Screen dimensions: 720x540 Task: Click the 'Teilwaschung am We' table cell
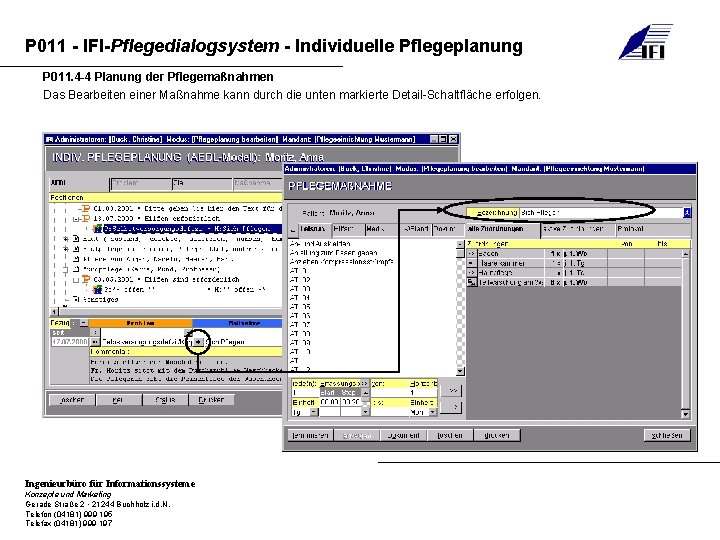pos(511,283)
